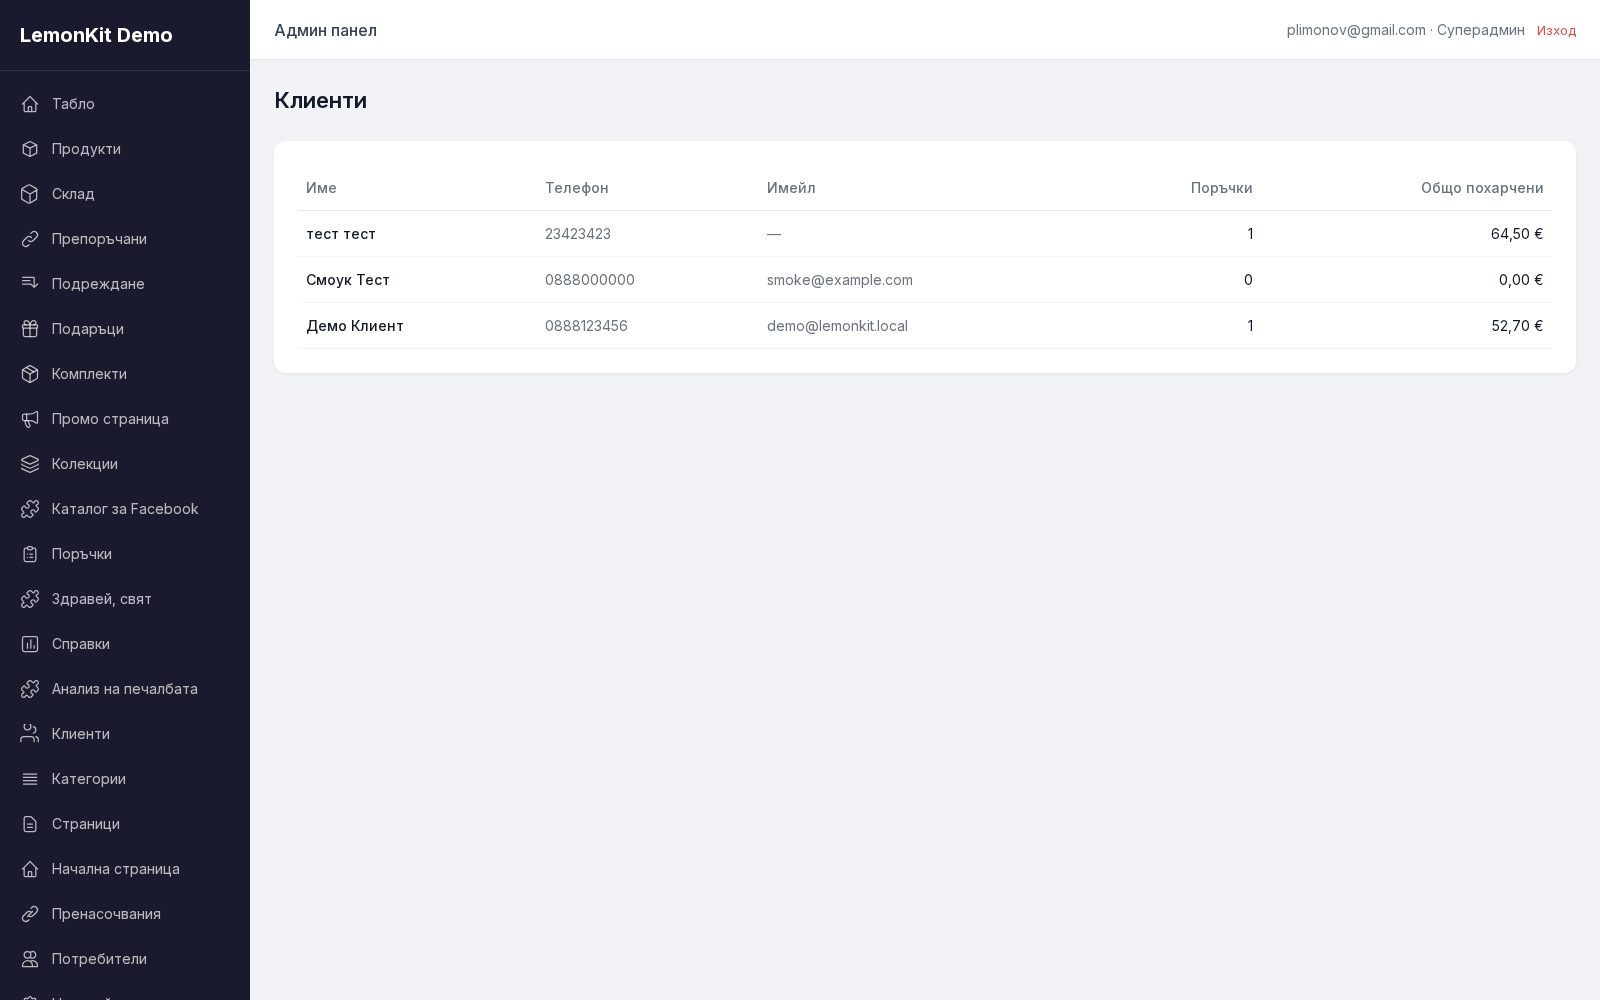
Task: Click the box icon beside Продукти
Action: click(30, 149)
